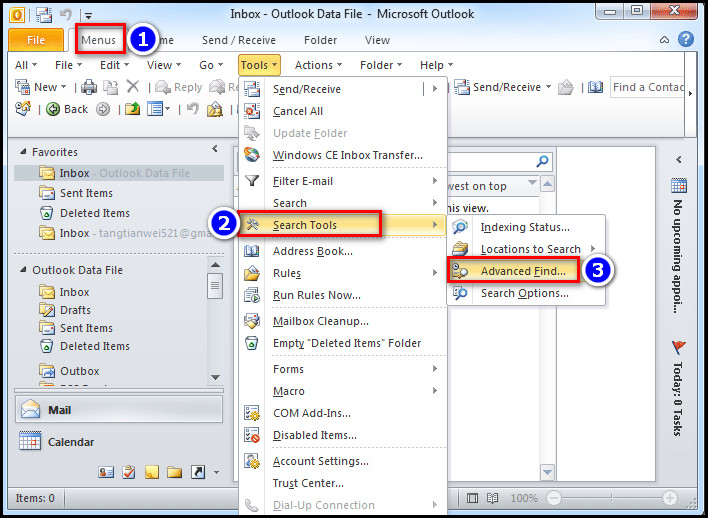Open the Edit dropdown menu
Viewport: 708px width, 518px height.
pyautogui.click(x=114, y=65)
